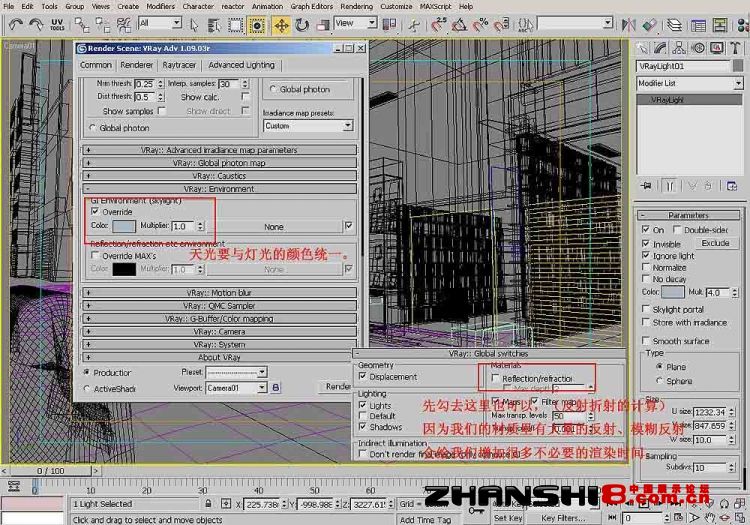The image size is (750, 525).
Task: Switch to the Display panel icon
Action: [717, 48]
